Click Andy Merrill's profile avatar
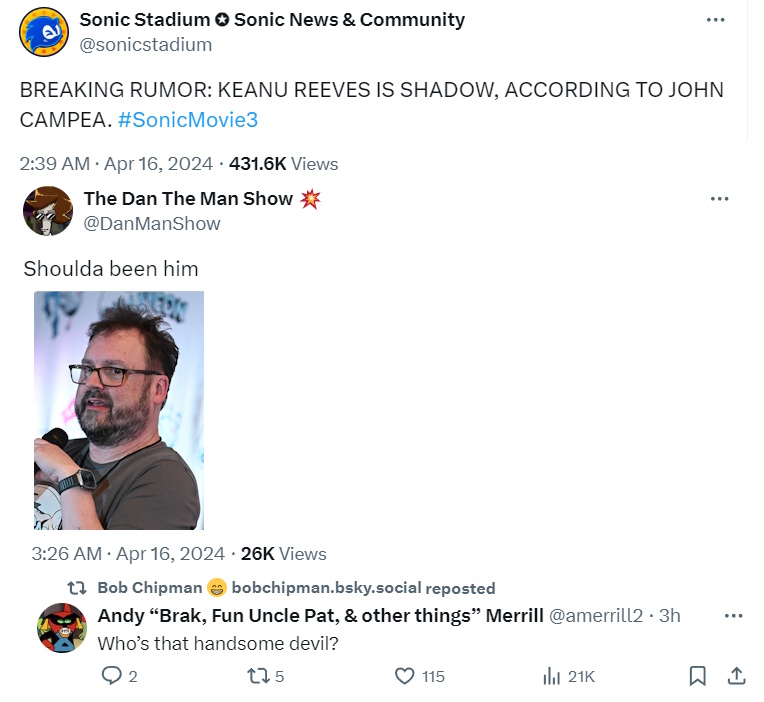The image size is (764, 702). (x=61, y=628)
